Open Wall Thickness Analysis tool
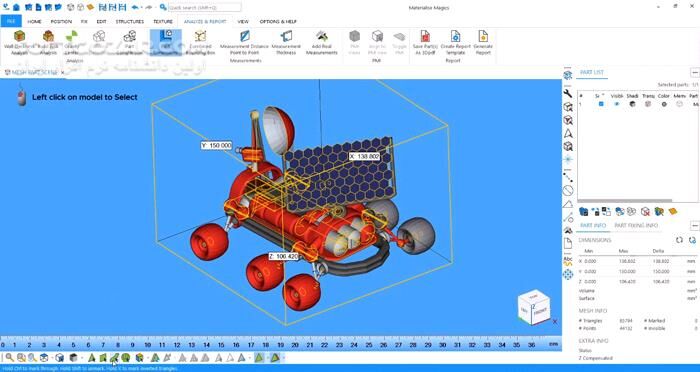 [x=19, y=42]
